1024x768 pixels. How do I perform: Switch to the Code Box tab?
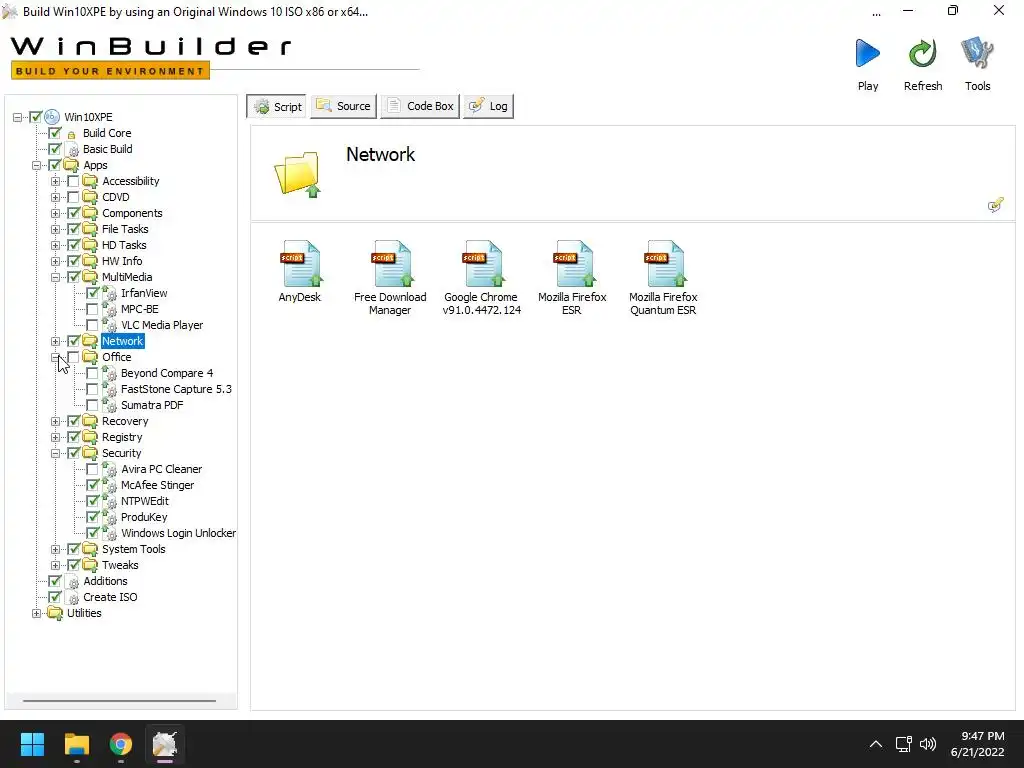tap(420, 106)
